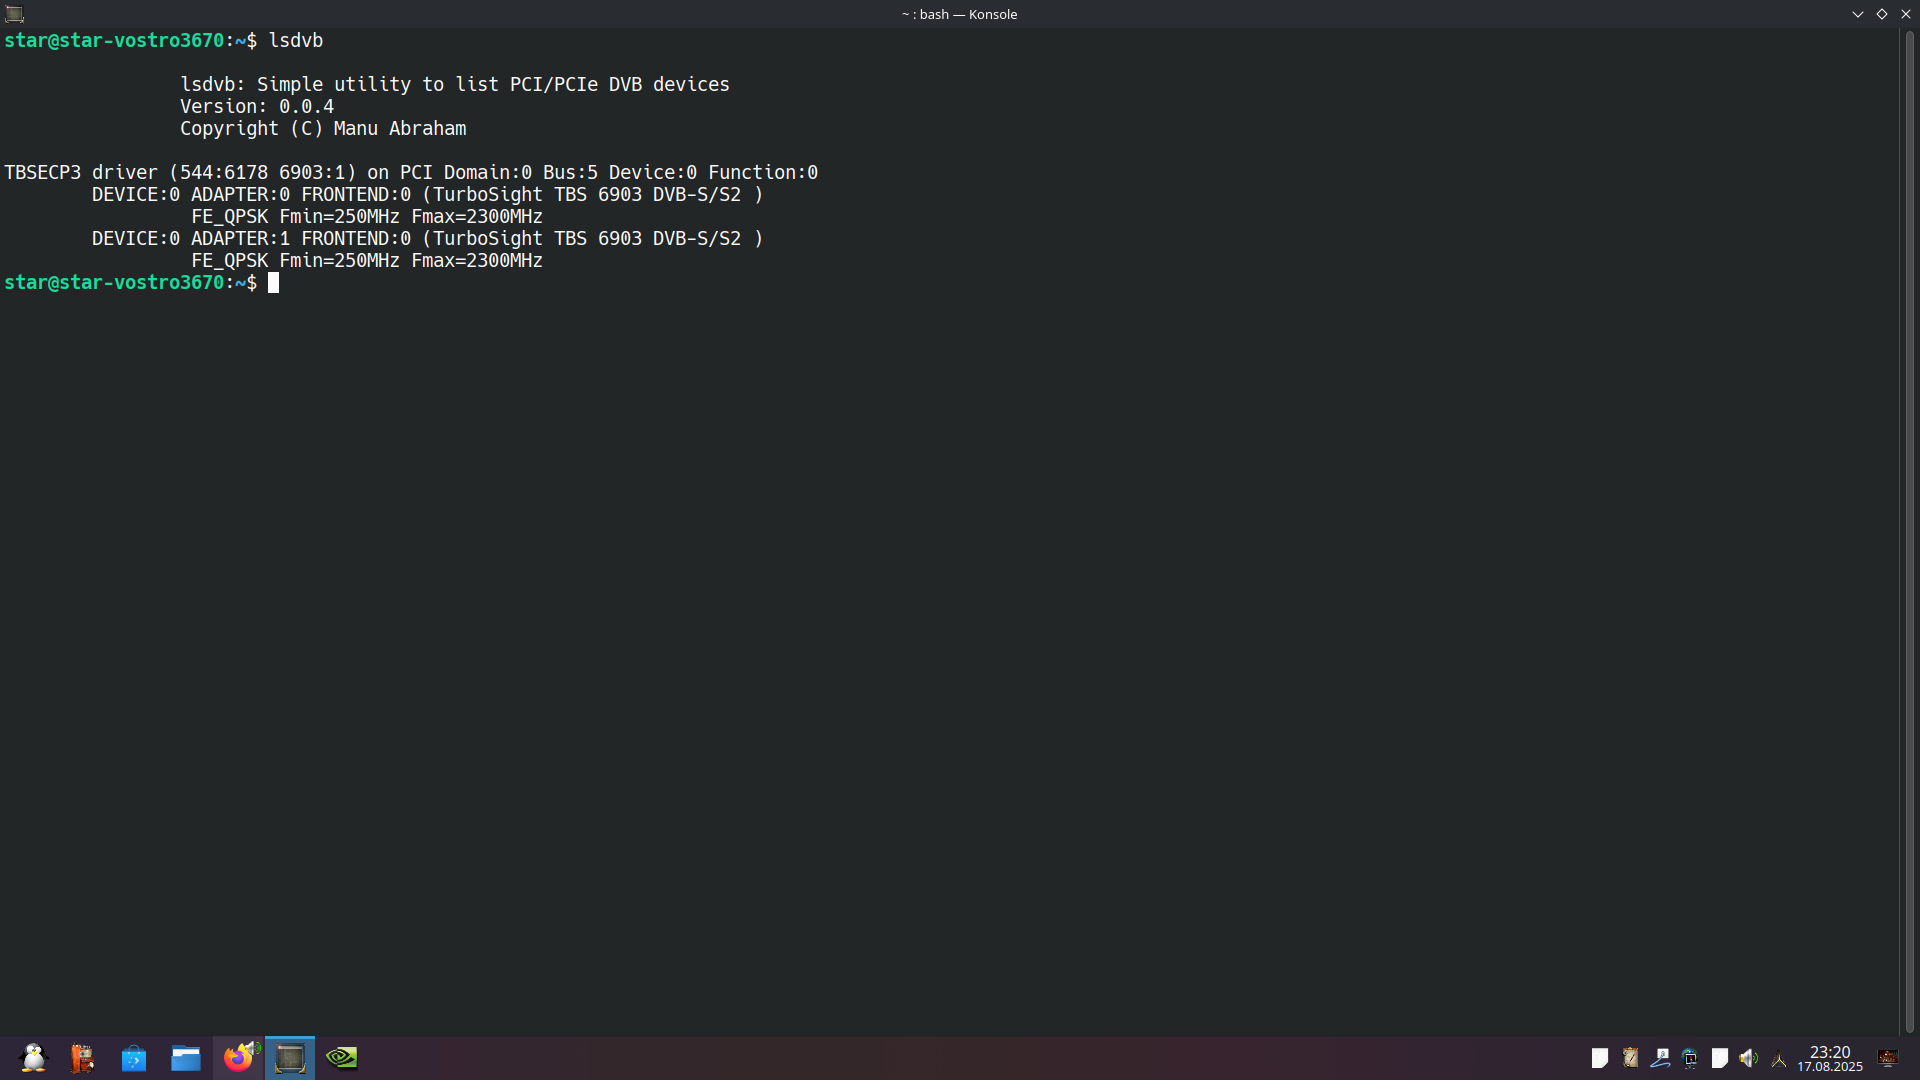Viewport: 1920px width, 1080px height.
Task: Open the NVIDIA settings application
Action: pyautogui.click(x=342, y=1057)
